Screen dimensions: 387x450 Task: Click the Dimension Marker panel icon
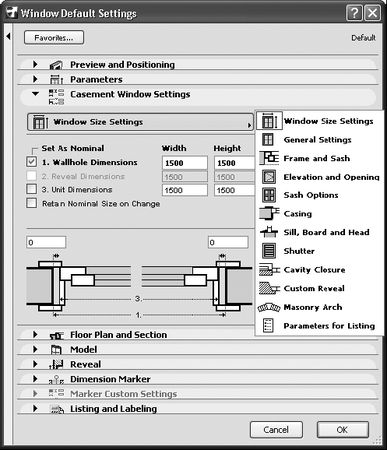click(x=56, y=379)
